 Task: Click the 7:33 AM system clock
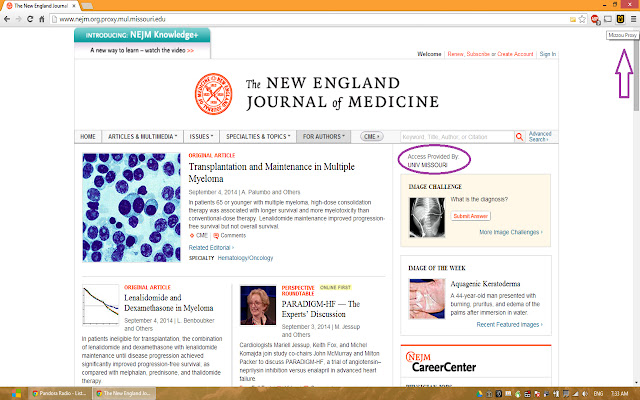(620, 393)
